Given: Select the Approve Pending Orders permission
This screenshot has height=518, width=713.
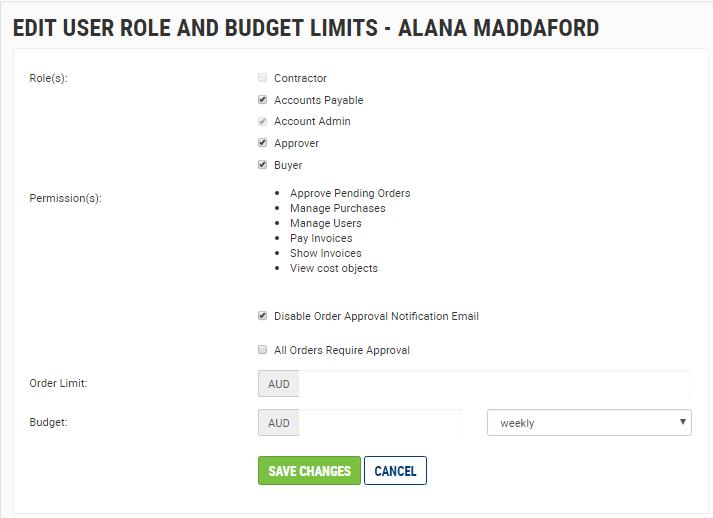Looking at the screenshot, I should click(350, 193).
